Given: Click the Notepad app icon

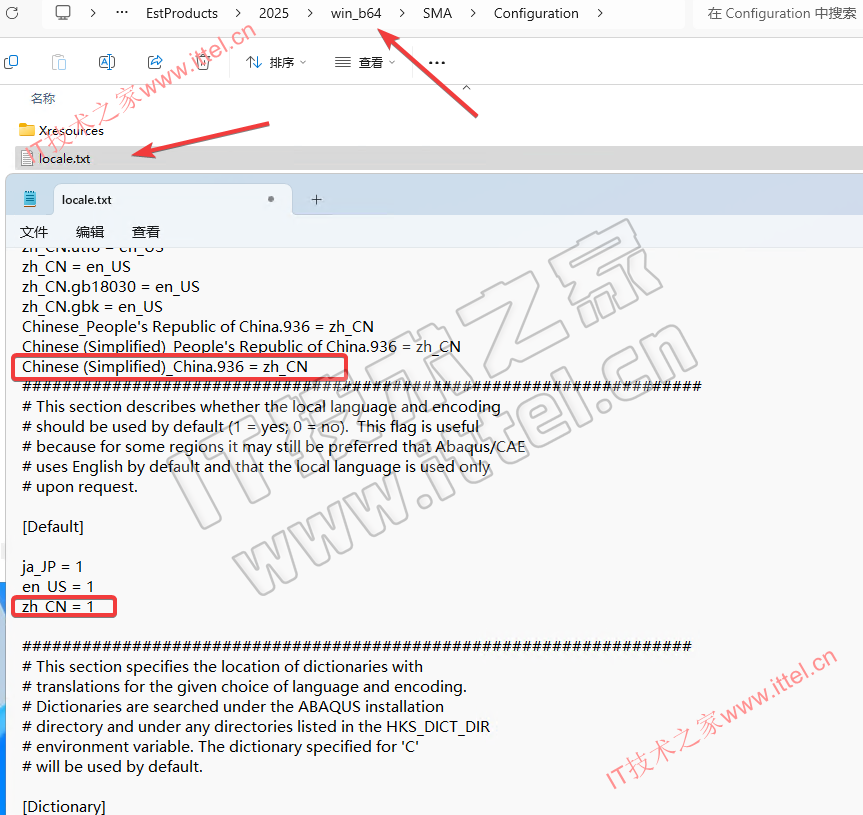Looking at the screenshot, I should [30, 199].
